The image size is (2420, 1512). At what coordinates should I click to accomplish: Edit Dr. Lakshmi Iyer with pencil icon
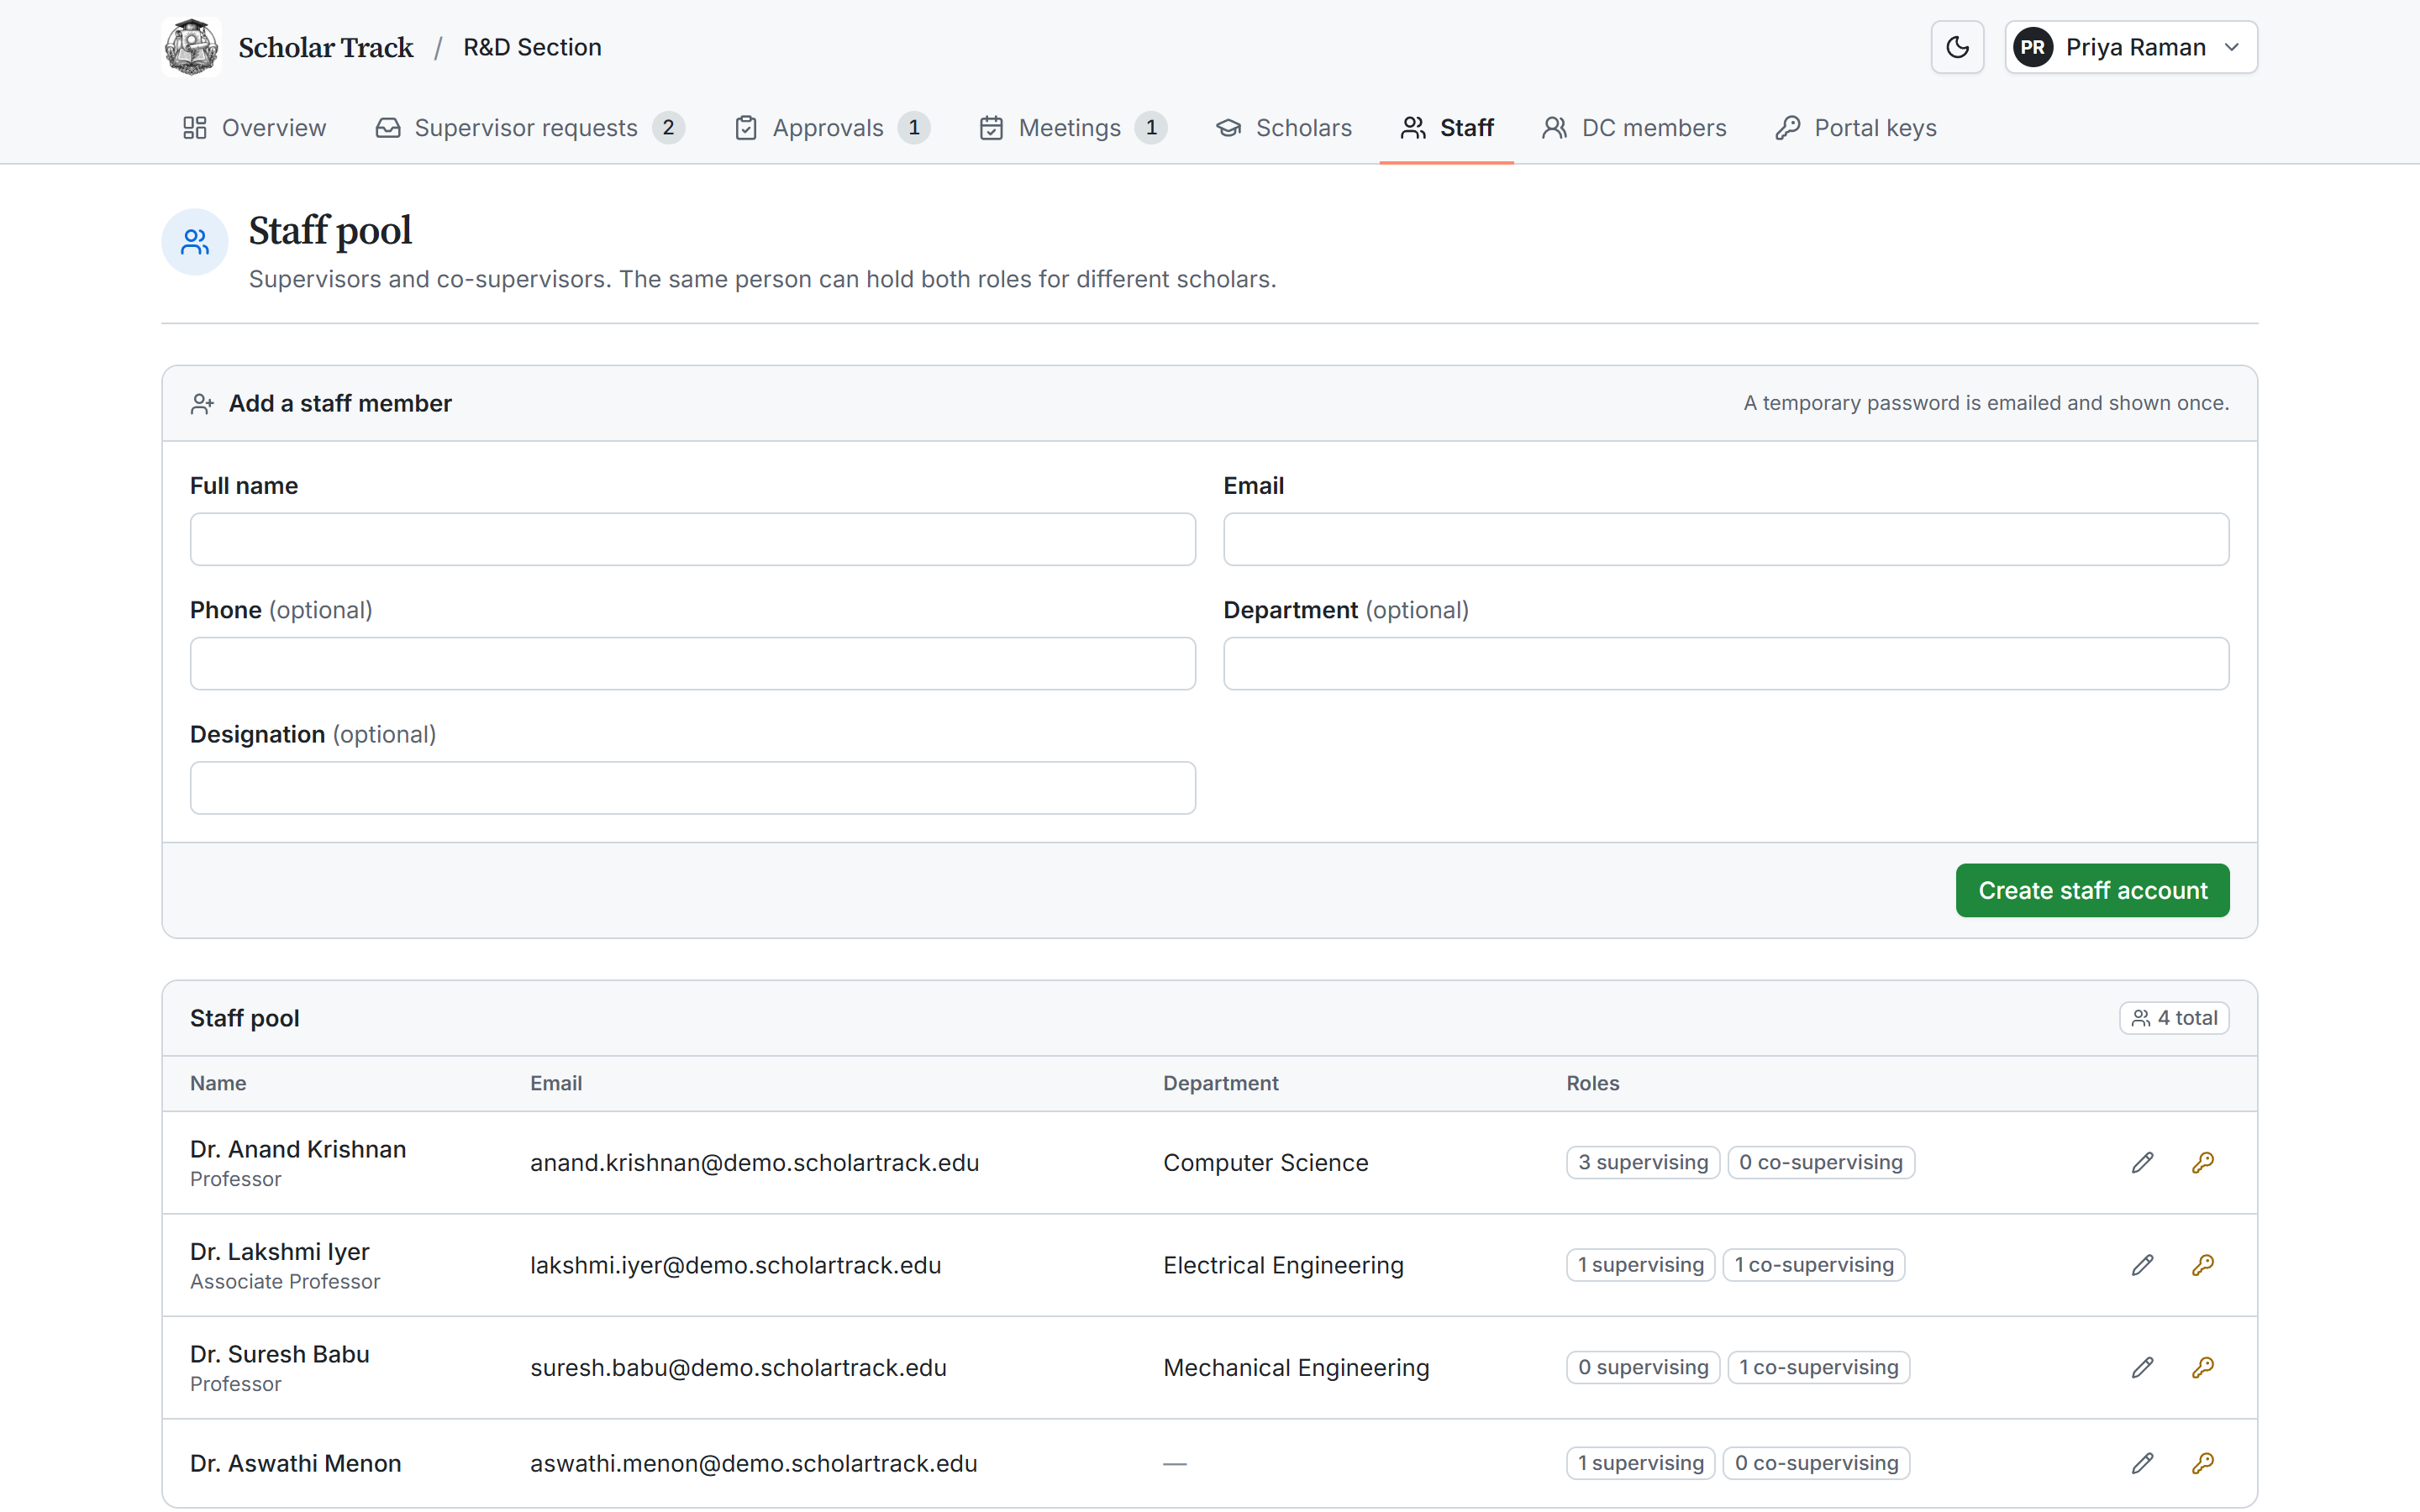(x=2142, y=1265)
